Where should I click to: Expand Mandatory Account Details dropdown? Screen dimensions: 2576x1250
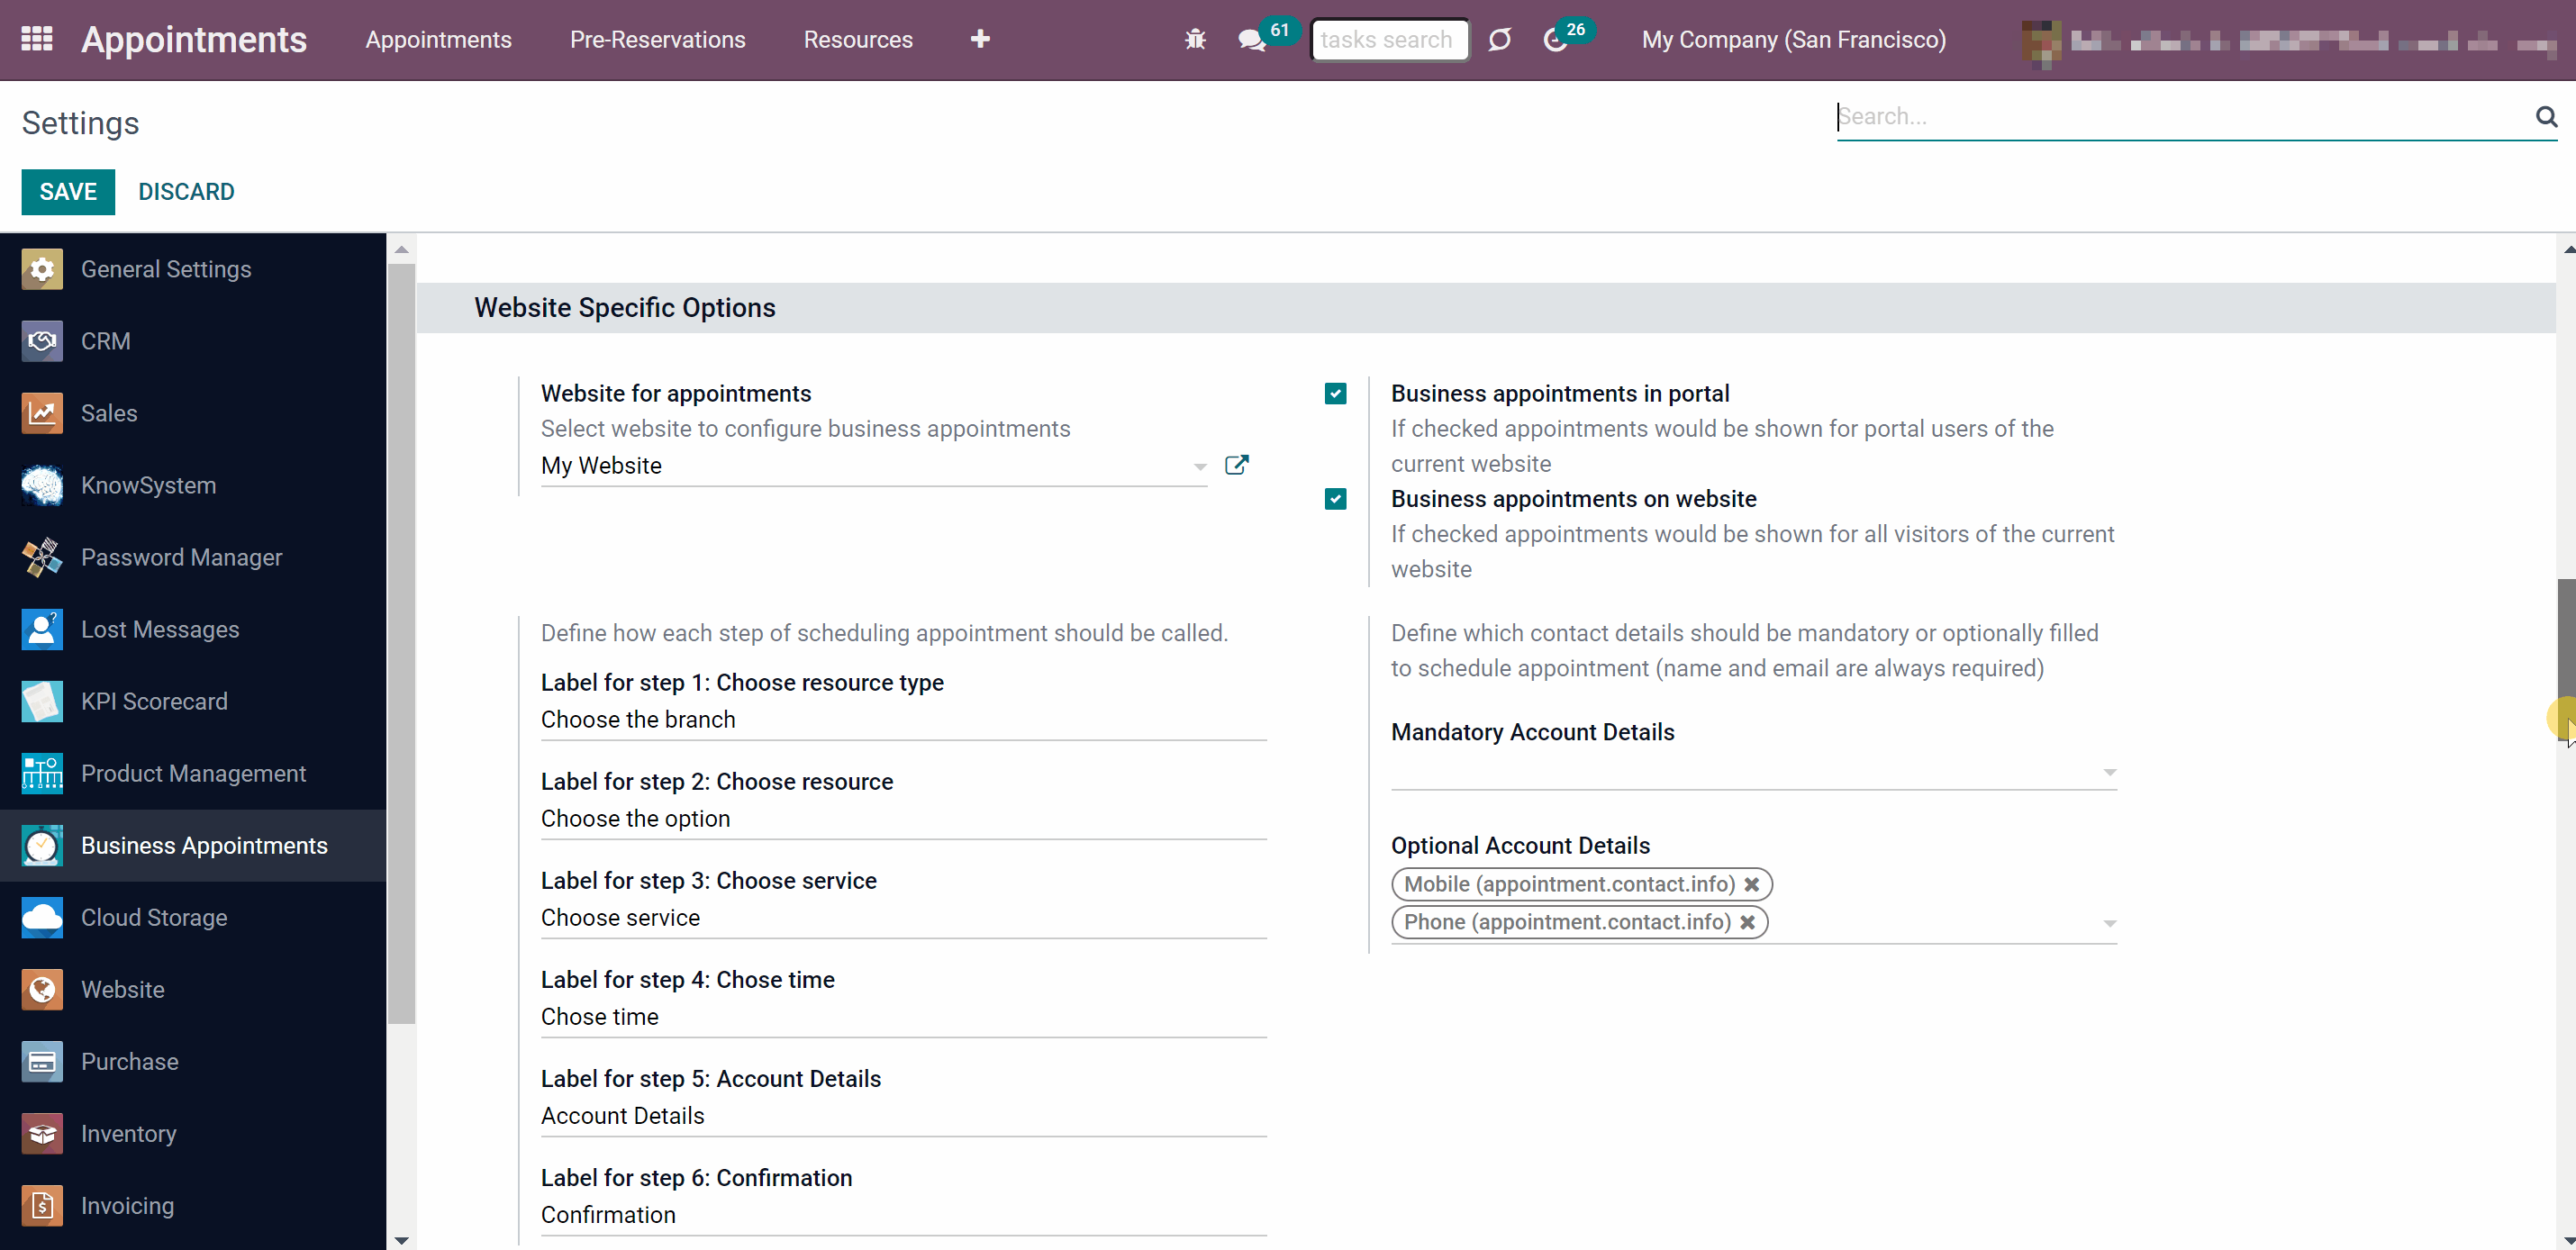click(x=2109, y=772)
